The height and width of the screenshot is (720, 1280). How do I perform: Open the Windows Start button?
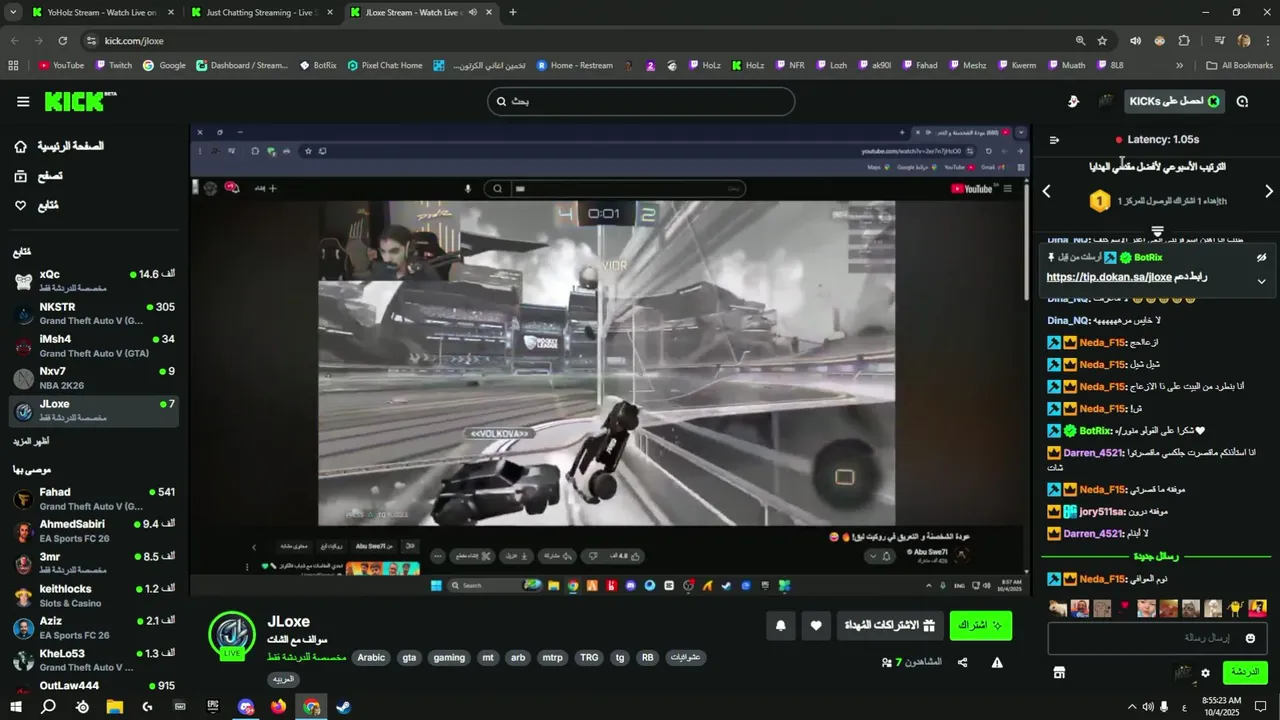tap(18, 707)
